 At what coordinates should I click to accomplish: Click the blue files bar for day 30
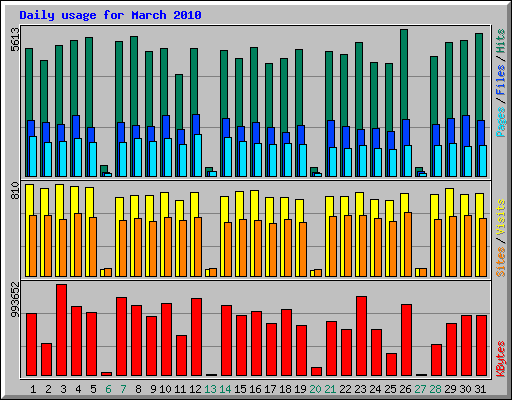click(466, 131)
